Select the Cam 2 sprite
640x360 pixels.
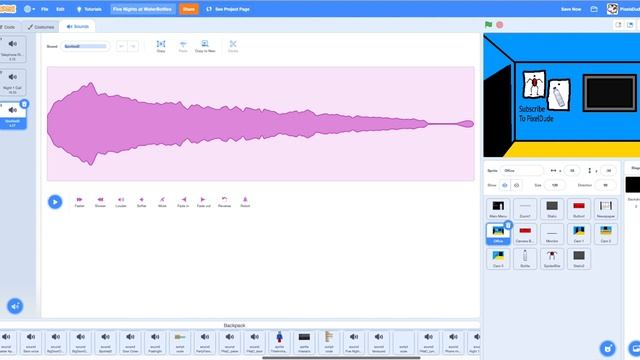pyautogui.click(x=606, y=234)
